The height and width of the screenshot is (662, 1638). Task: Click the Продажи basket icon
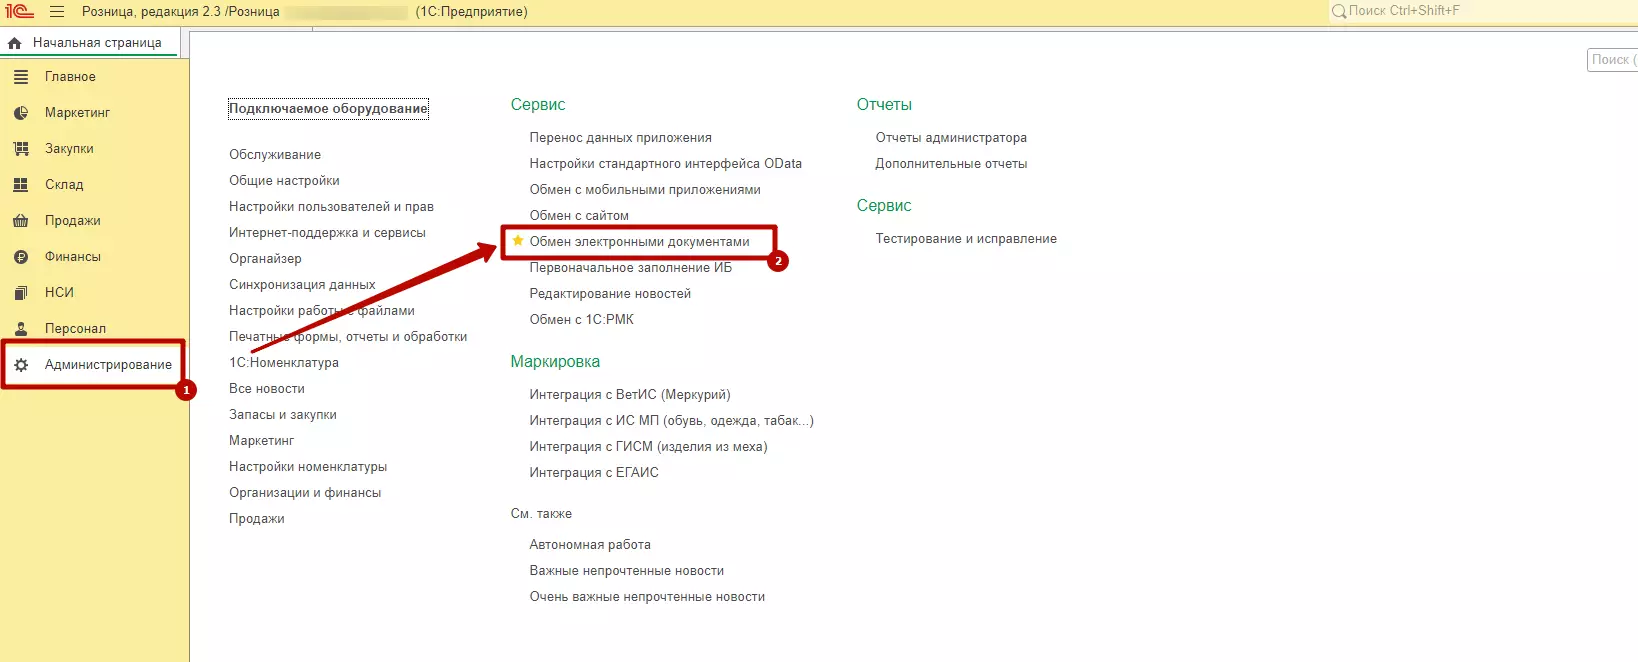pyautogui.click(x=21, y=221)
